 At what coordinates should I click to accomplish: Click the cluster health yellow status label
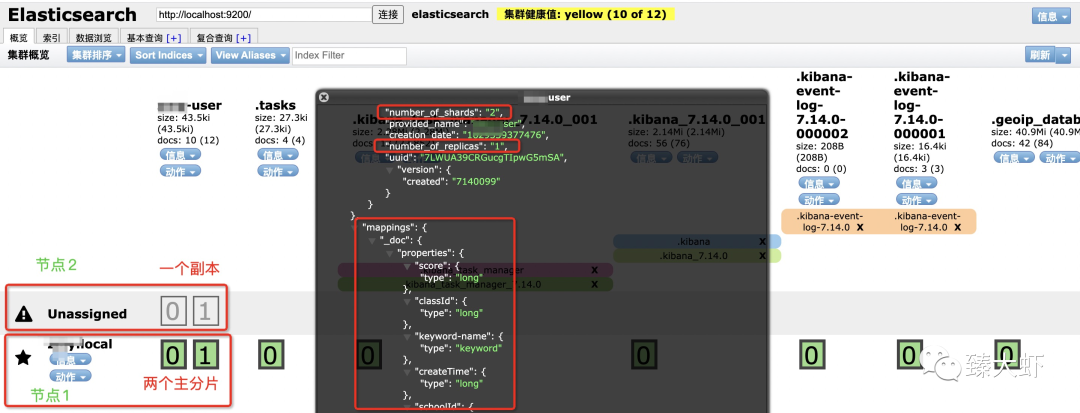(x=585, y=14)
